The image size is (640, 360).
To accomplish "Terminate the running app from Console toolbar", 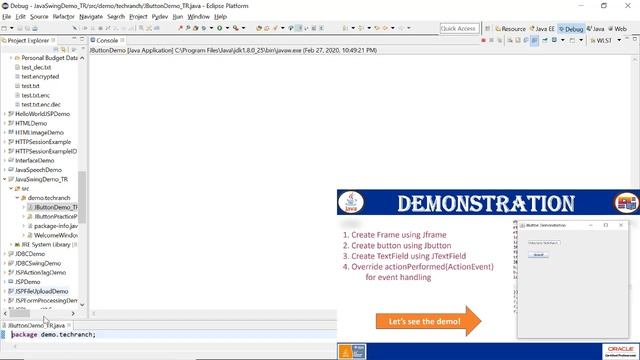I will (x=483, y=40).
